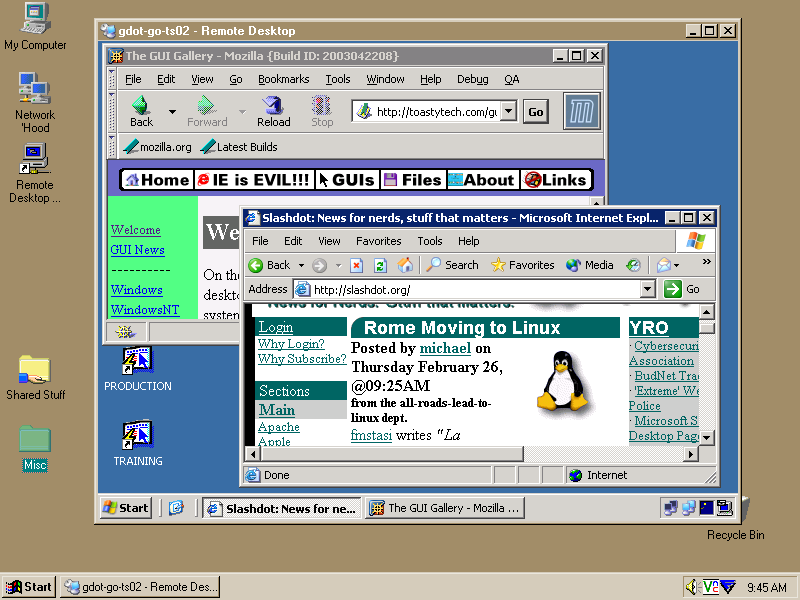Select the TRAINING shortcut in remote desktop
This screenshot has width=800, height=600.
pos(138,443)
